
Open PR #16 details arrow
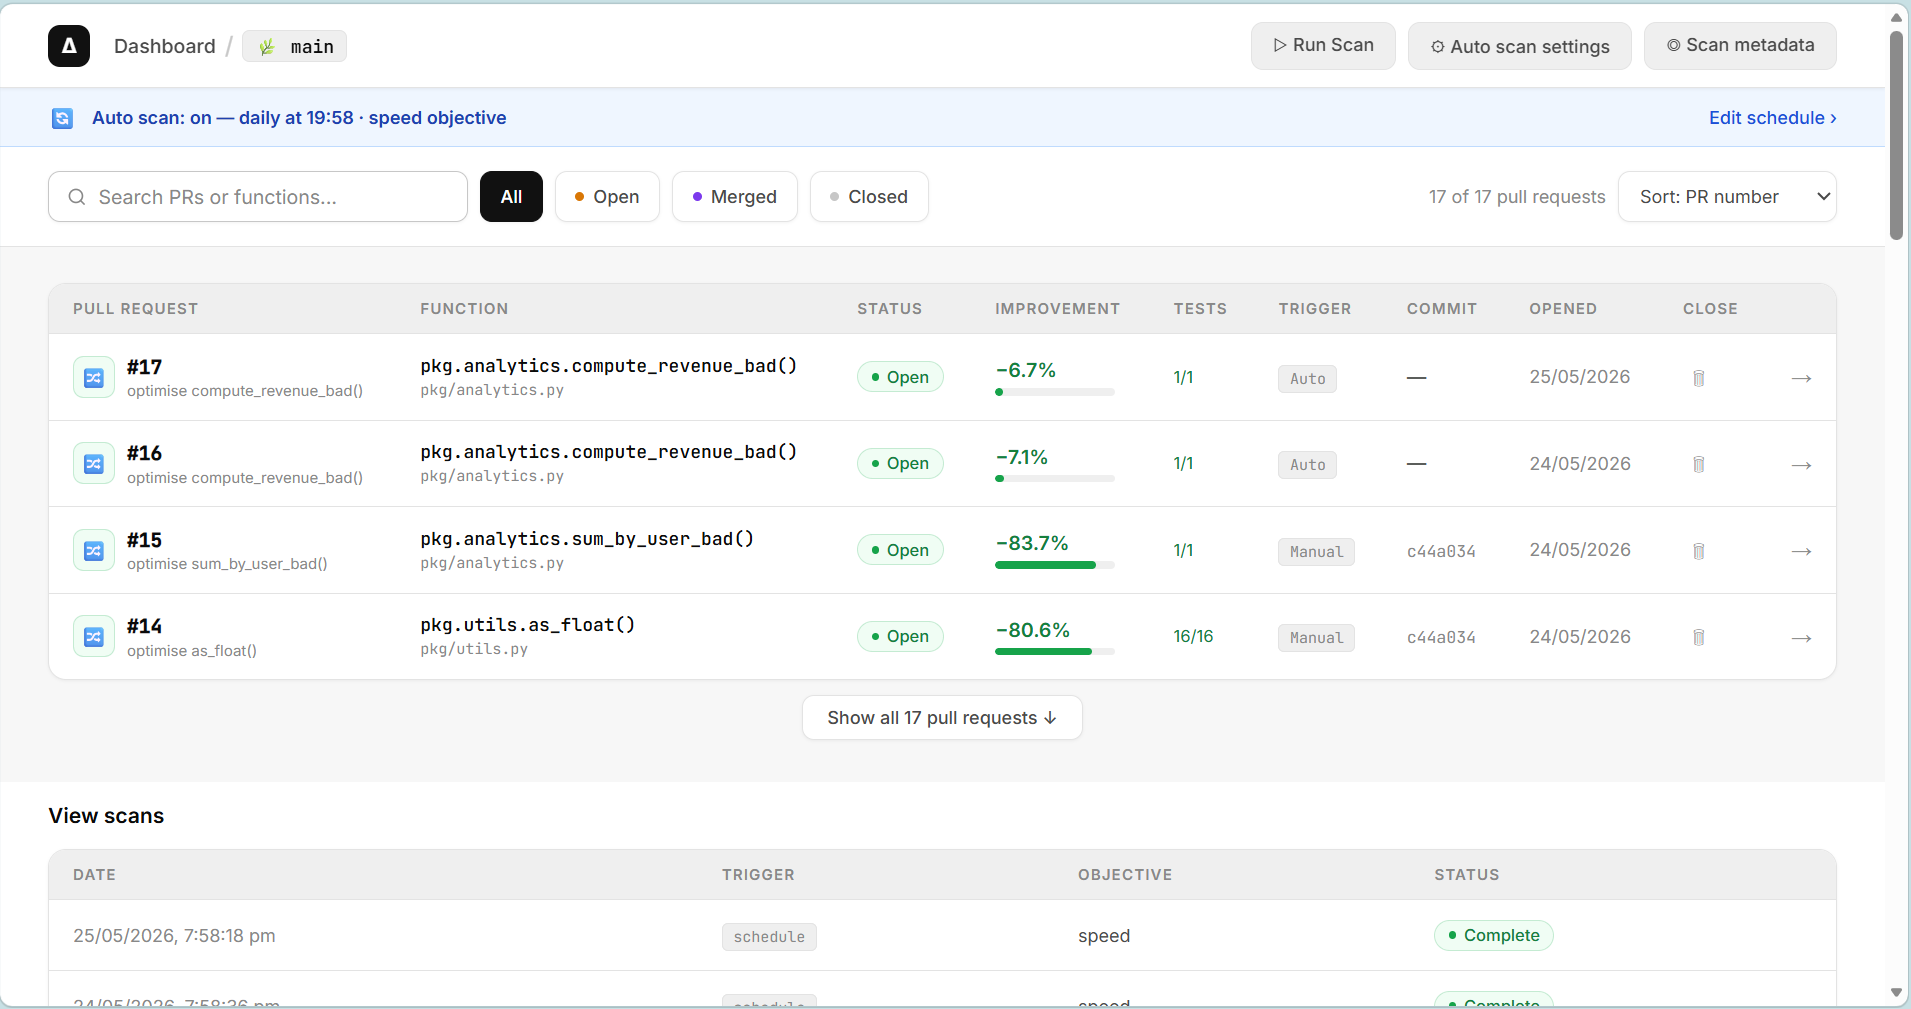1801,465
